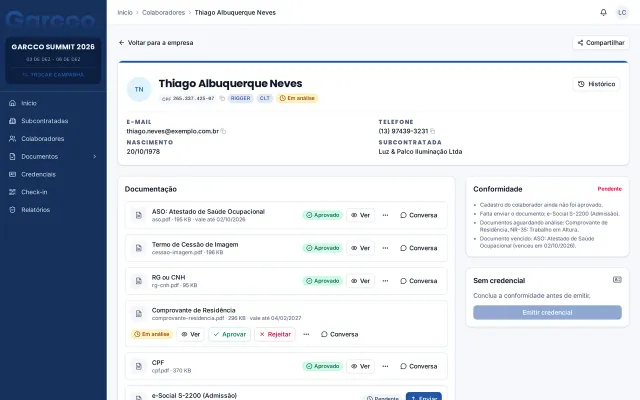The height and width of the screenshot is (400, 640).
Task: Open Conversa for Termo de Cessão
Action: (x=419, y=248)
